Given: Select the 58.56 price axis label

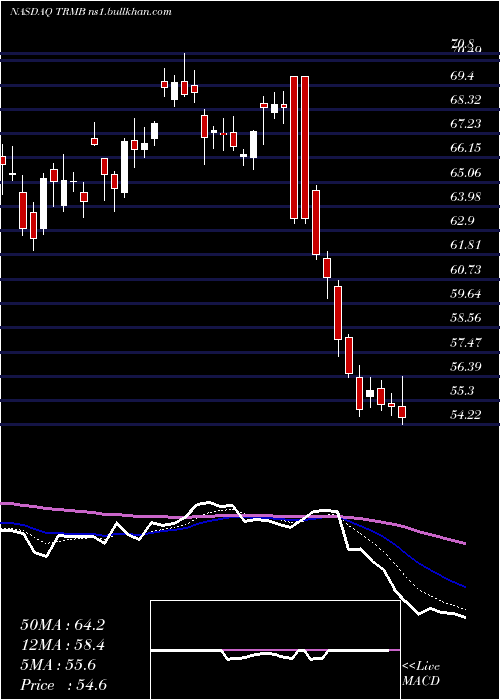Looking at the screenshot, I should (x=466, y=318).
